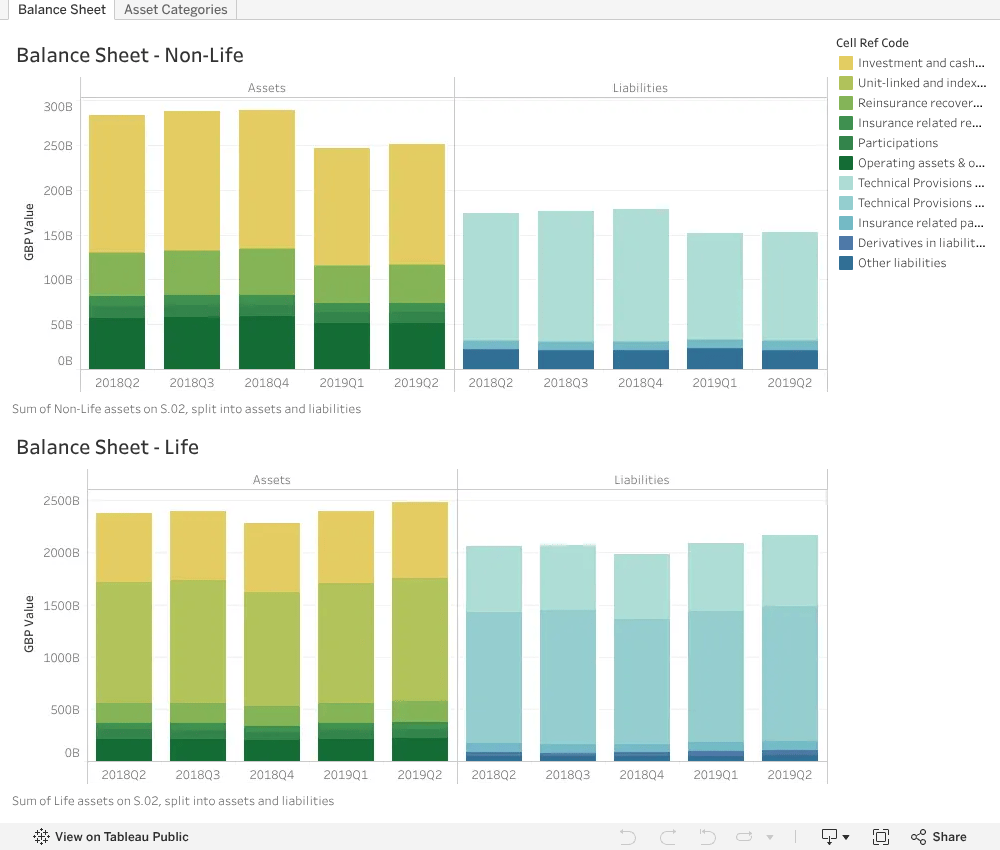The width and height of the screenshot is (1000, 850).
Task: Click the refresh replay icon
Action: [744, 837]
